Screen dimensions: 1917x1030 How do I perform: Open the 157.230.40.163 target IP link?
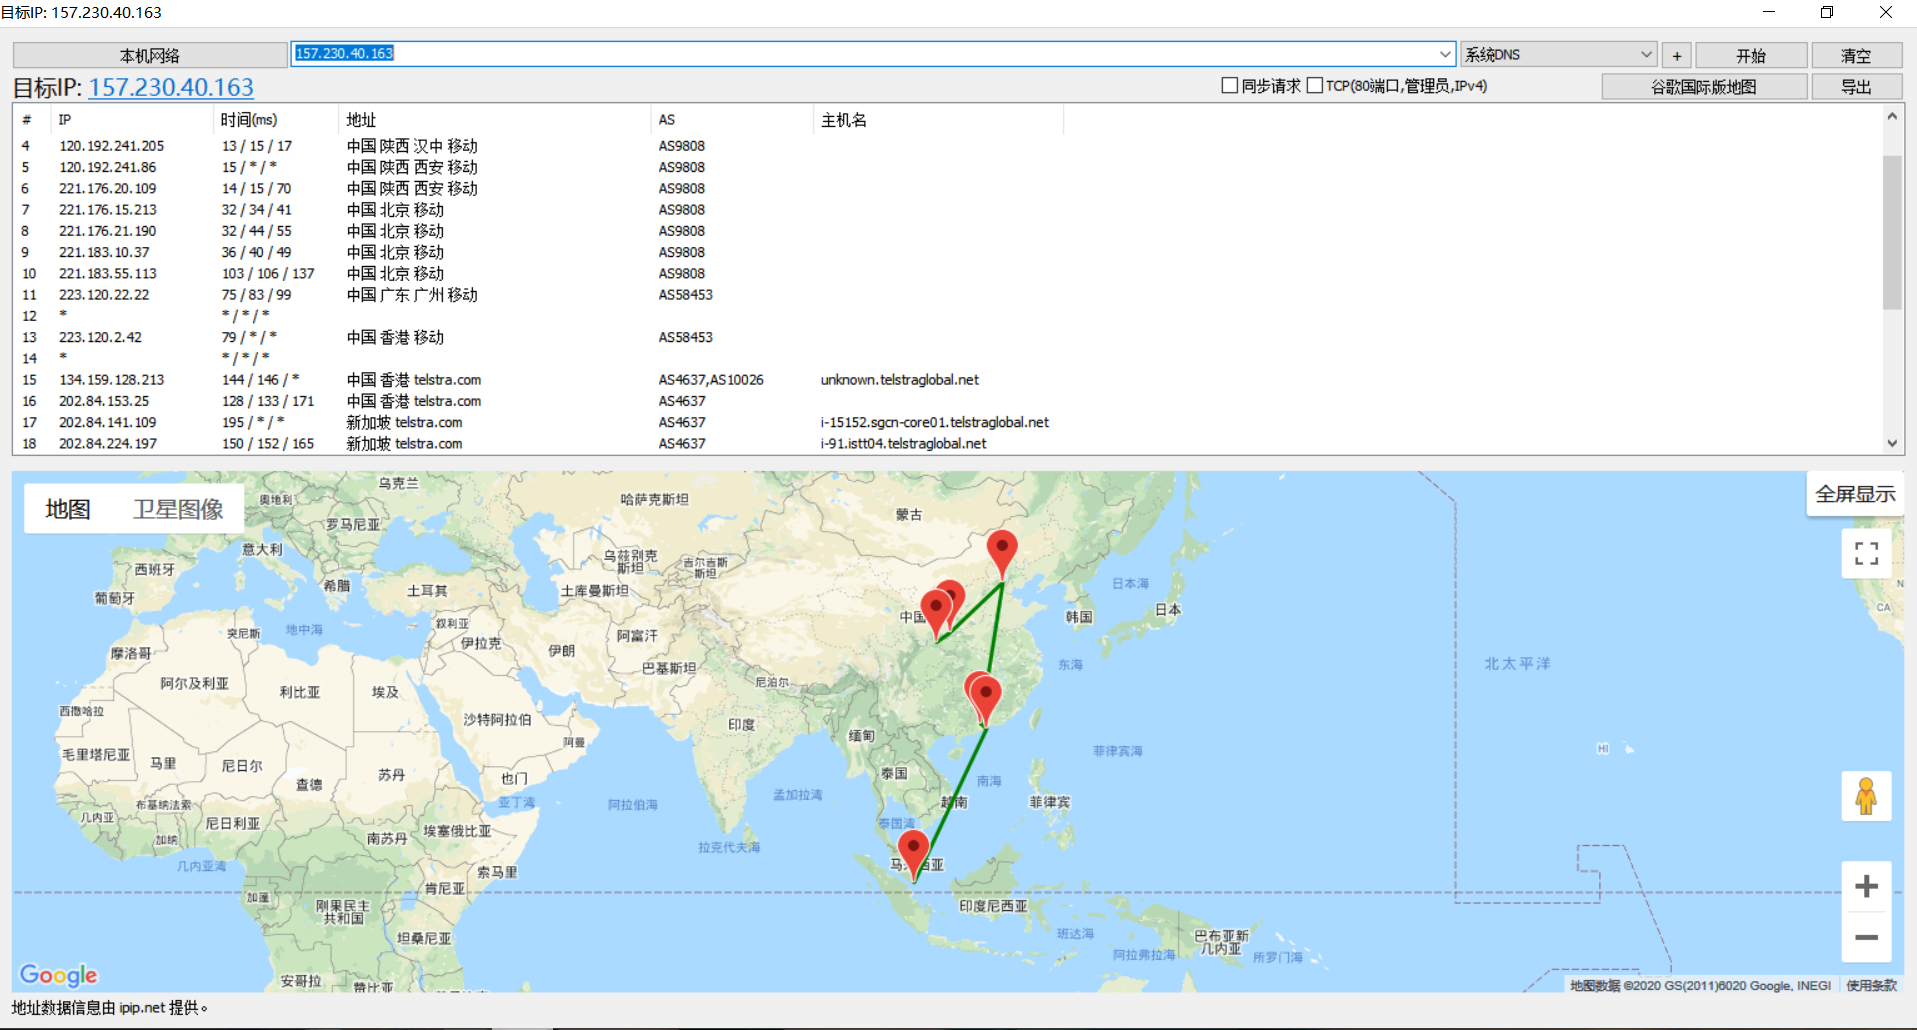pos(171,87)
